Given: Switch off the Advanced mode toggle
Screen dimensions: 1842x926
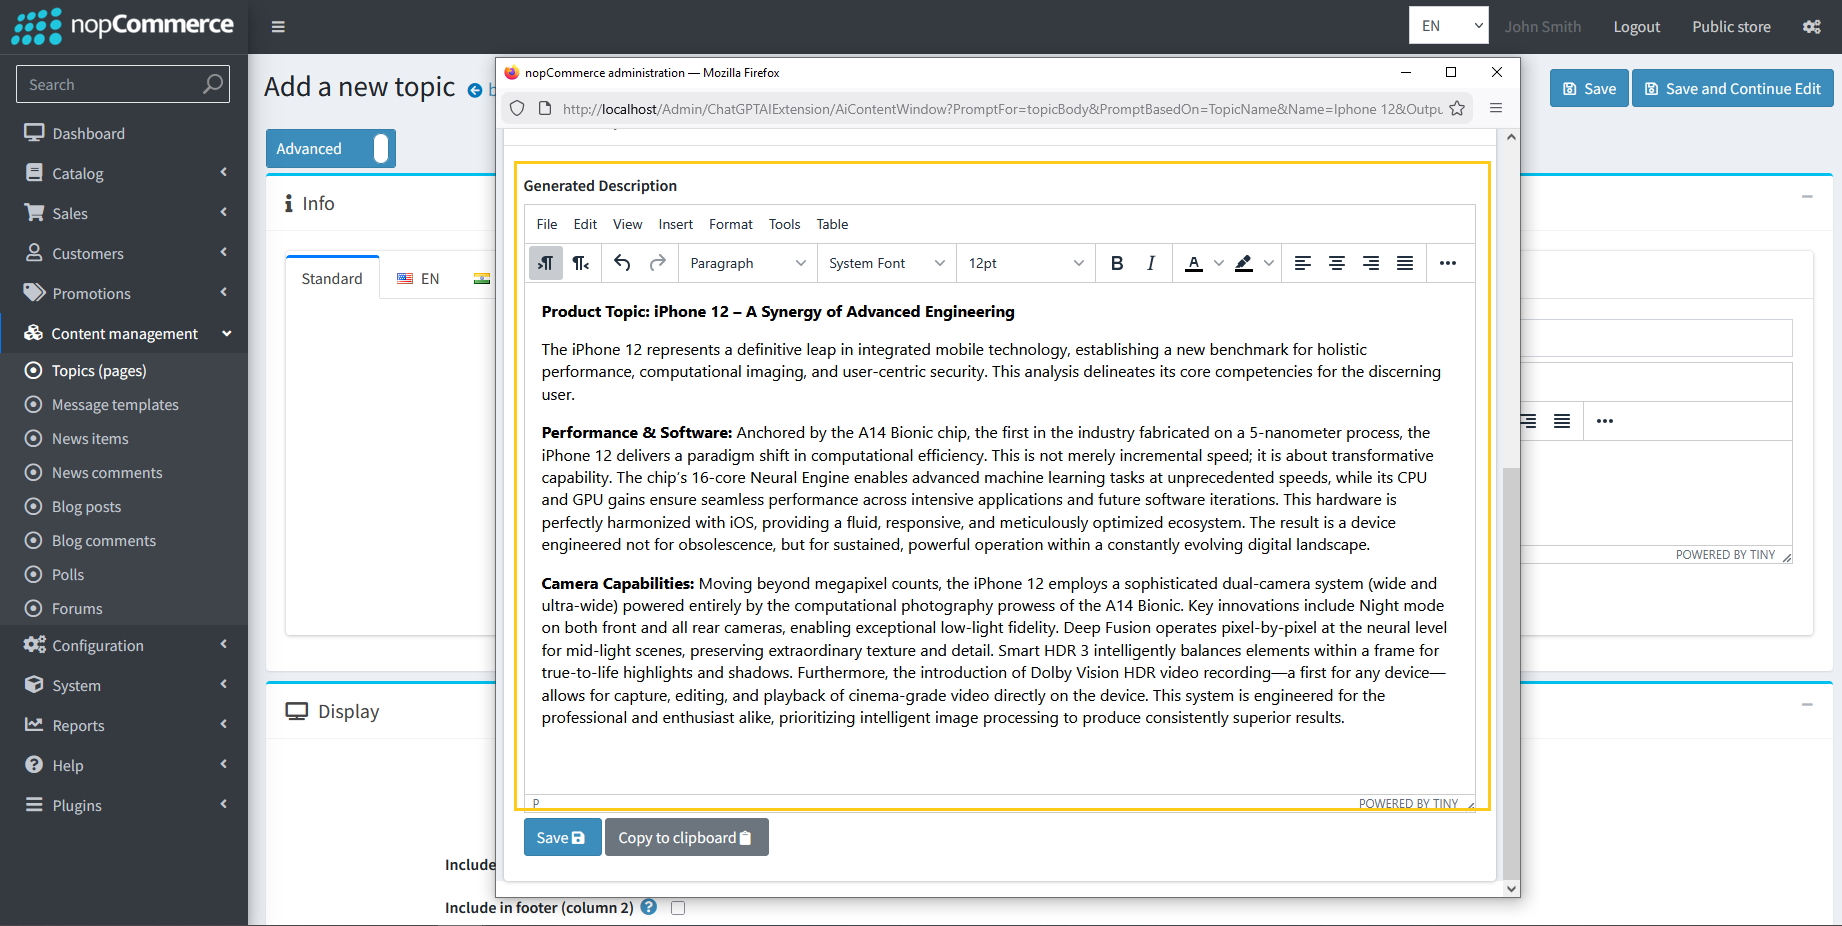Looking at the screenshot, I should pos(380,148).
